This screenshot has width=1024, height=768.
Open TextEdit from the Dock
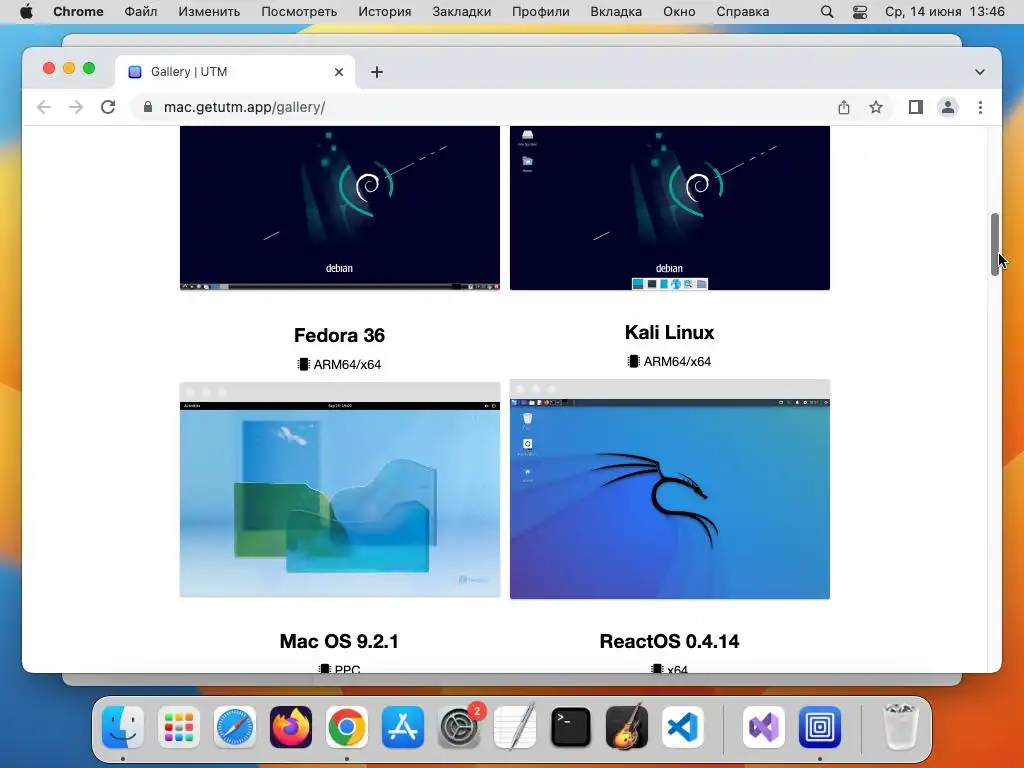click(515, 727)
